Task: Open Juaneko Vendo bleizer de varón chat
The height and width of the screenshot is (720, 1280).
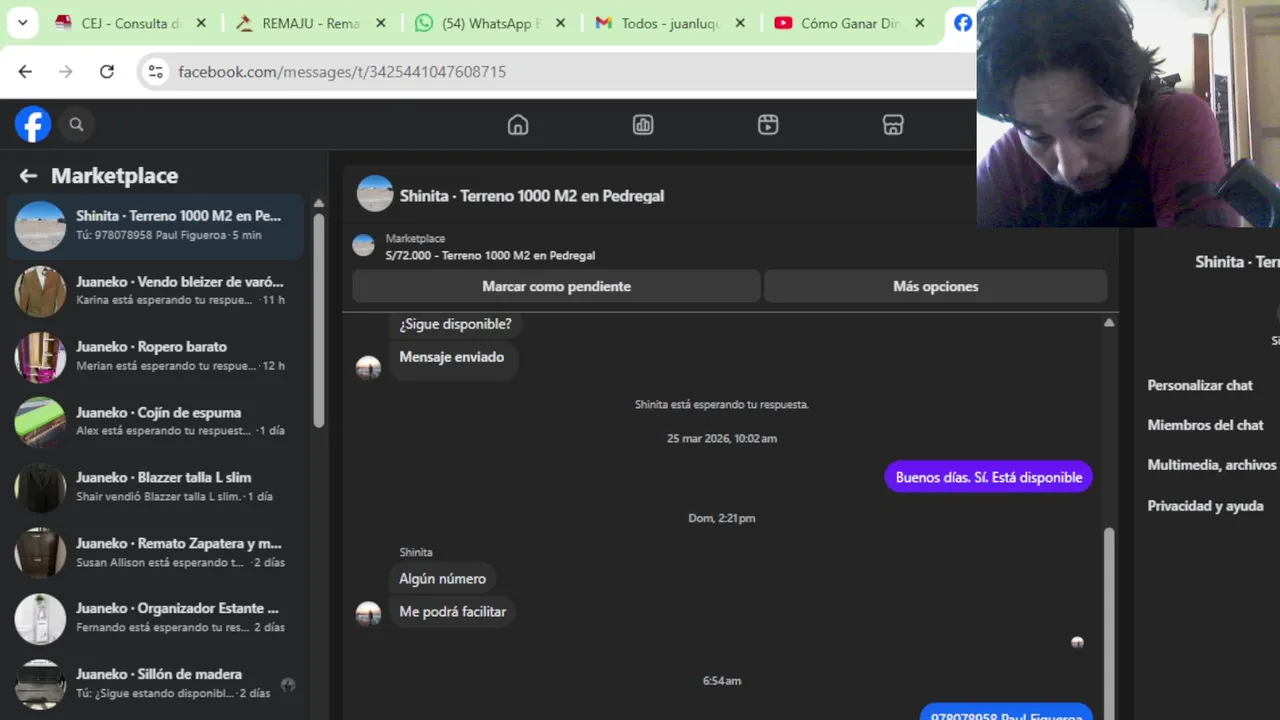Action: click(x=155, y=291)
